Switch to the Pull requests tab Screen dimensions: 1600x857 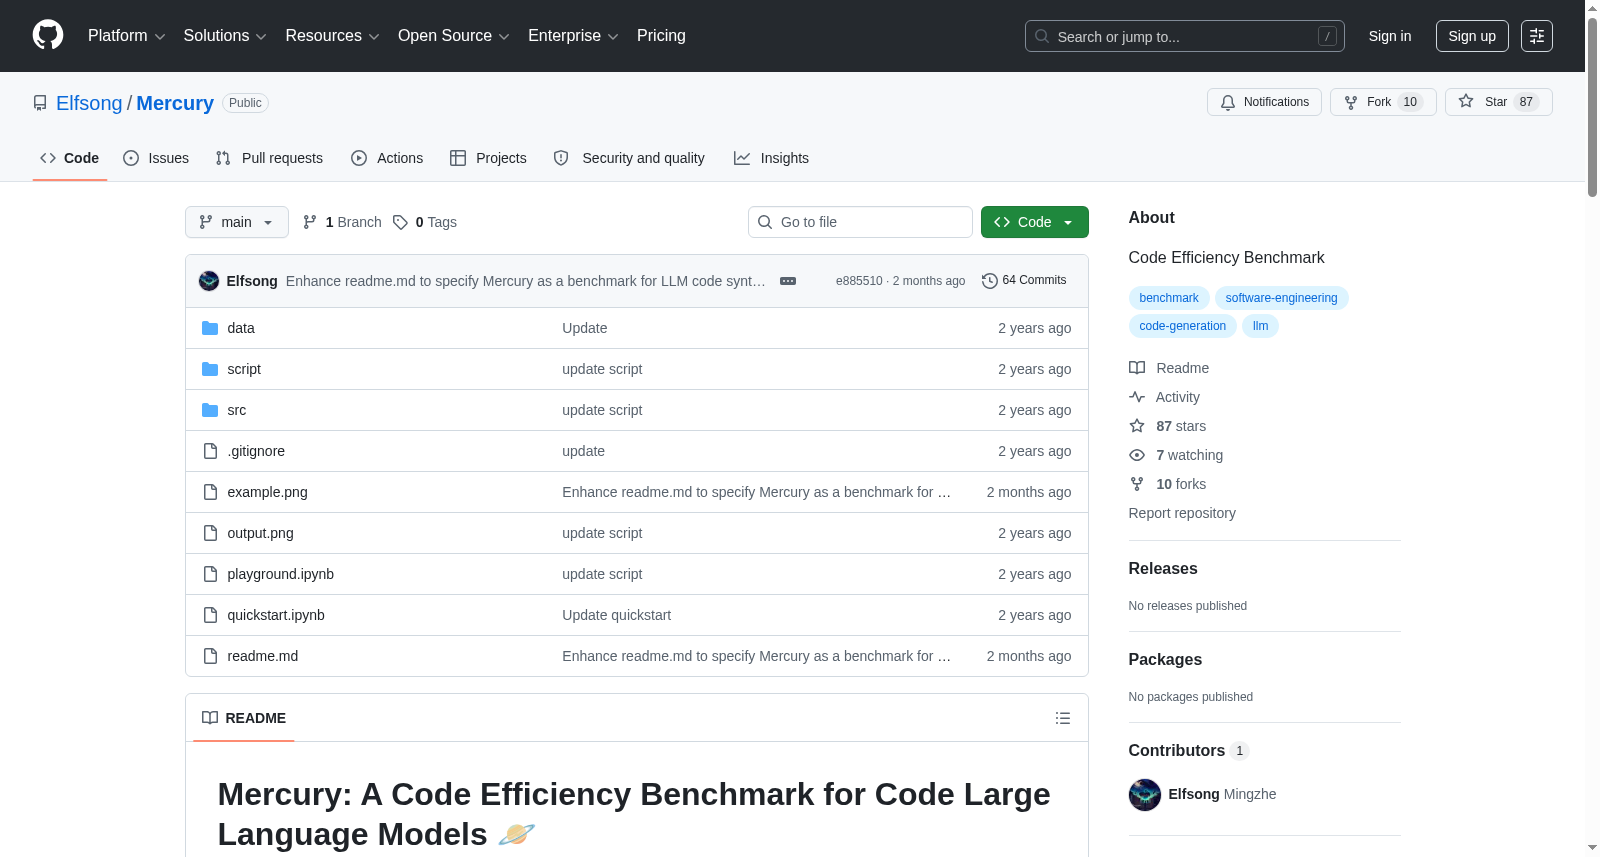[269, 158]
